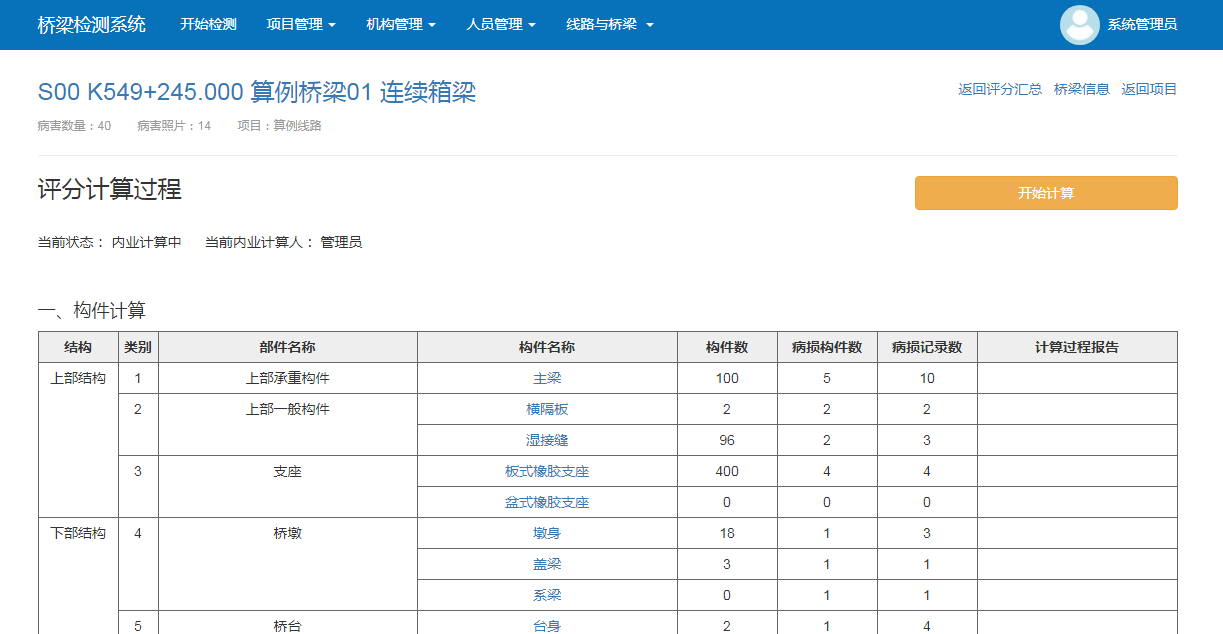This screenshot has height=634, width=1223.
Task: Select the 横隔板 component link
Action: coord(547,409)
